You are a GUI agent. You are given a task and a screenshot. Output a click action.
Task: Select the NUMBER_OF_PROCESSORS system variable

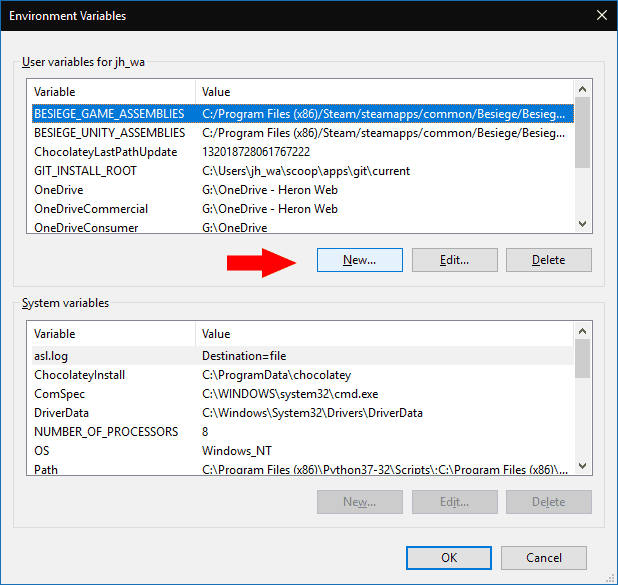click(303, 432)
